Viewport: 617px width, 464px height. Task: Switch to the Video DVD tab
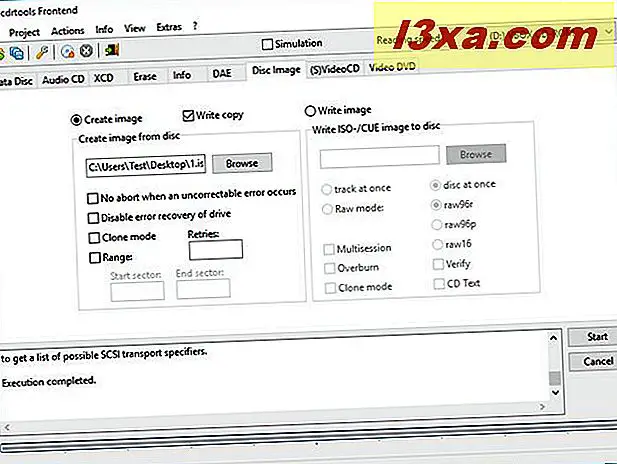[392, 67]
